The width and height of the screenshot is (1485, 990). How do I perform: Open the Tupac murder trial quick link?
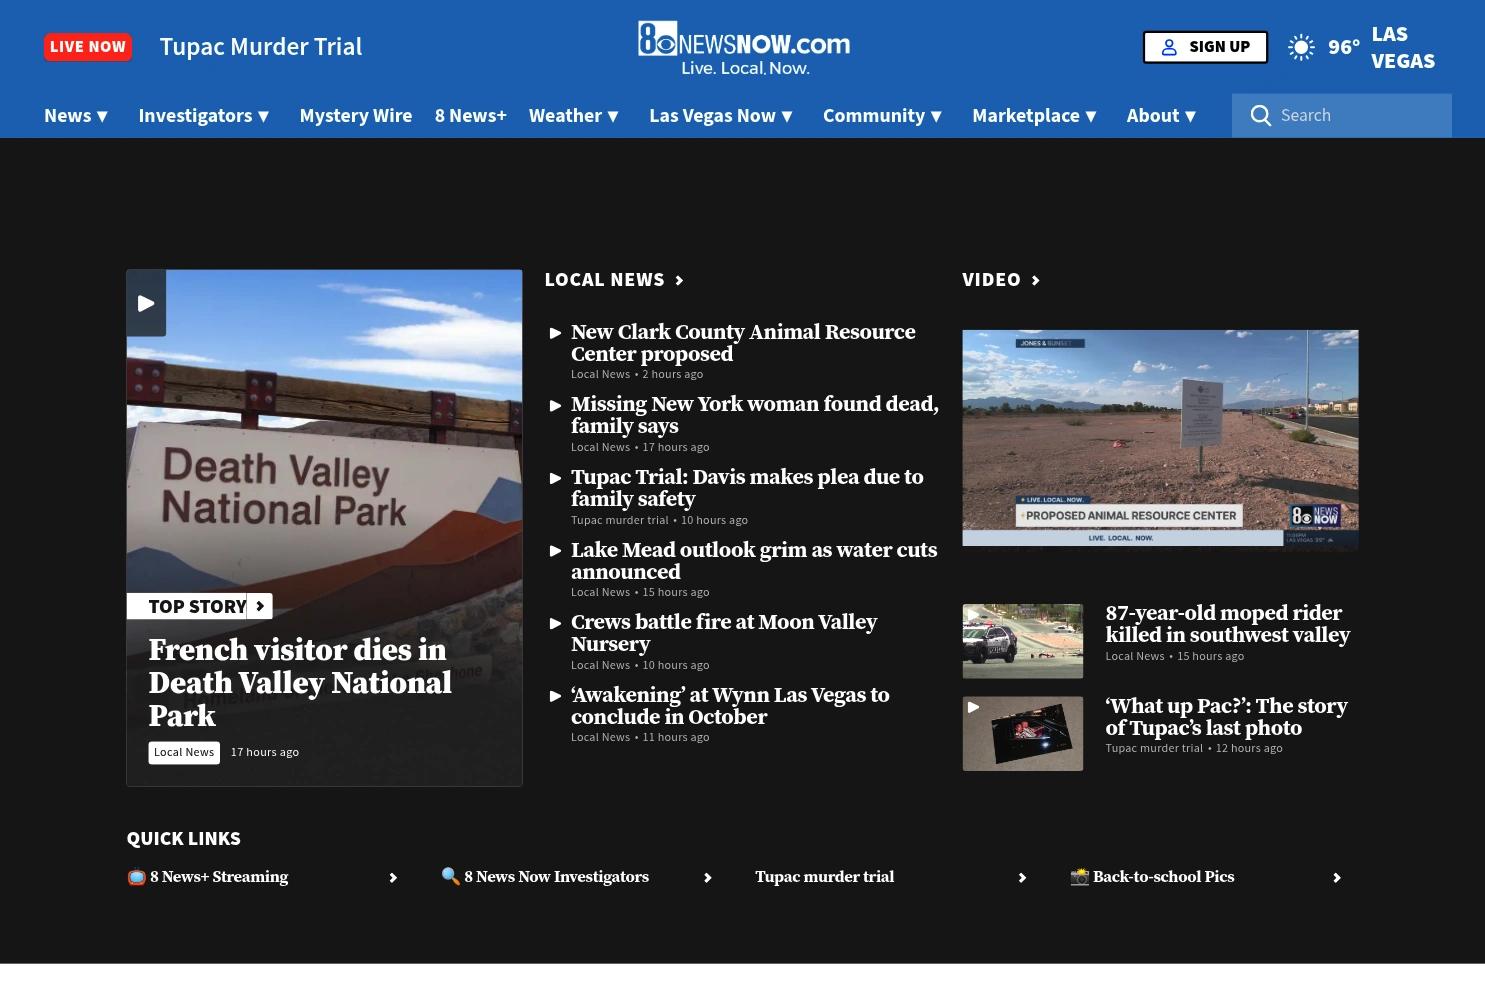[825, 877]
